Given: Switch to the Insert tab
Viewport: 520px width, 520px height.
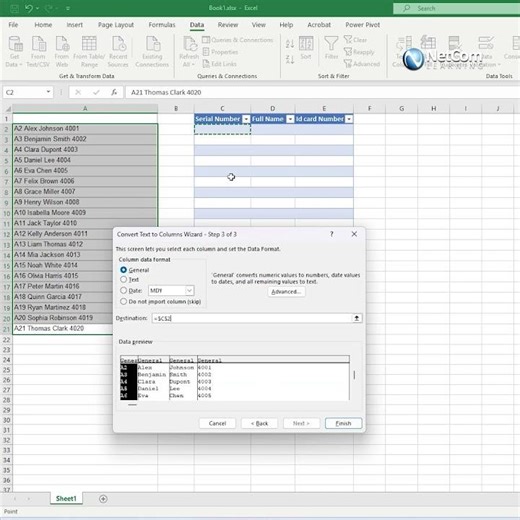Looking at the screenshot, I should pos(75,25).
